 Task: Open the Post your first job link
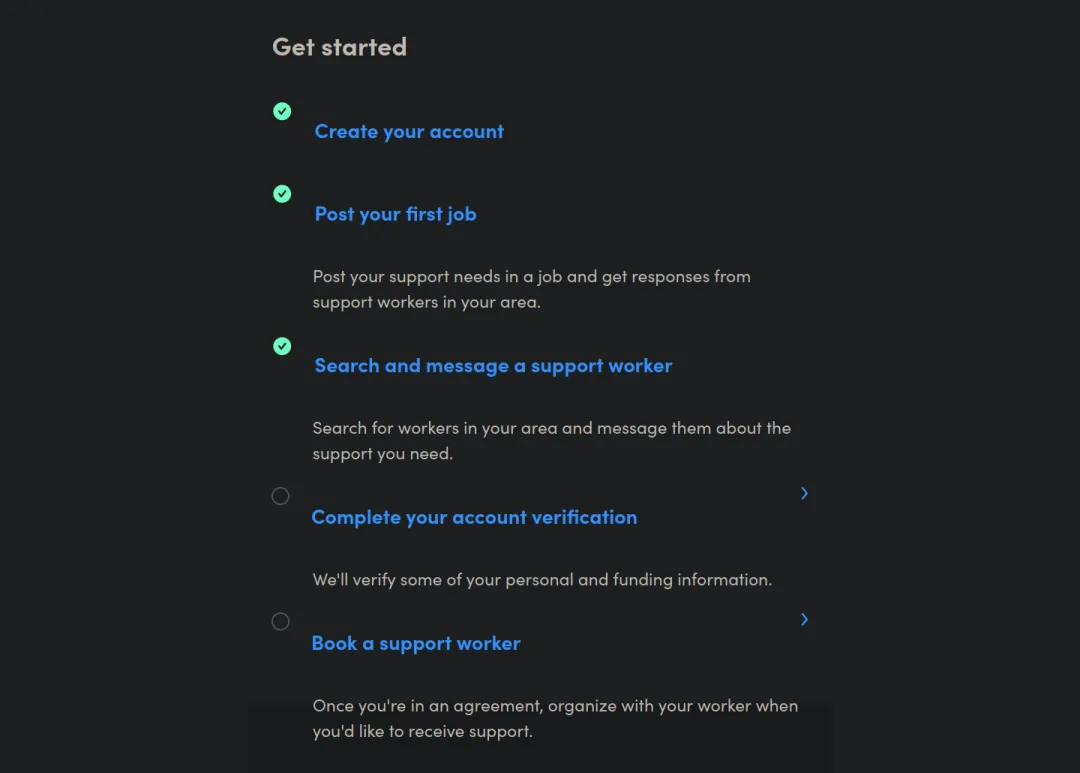pyautogui.click(x=395, y=214)
